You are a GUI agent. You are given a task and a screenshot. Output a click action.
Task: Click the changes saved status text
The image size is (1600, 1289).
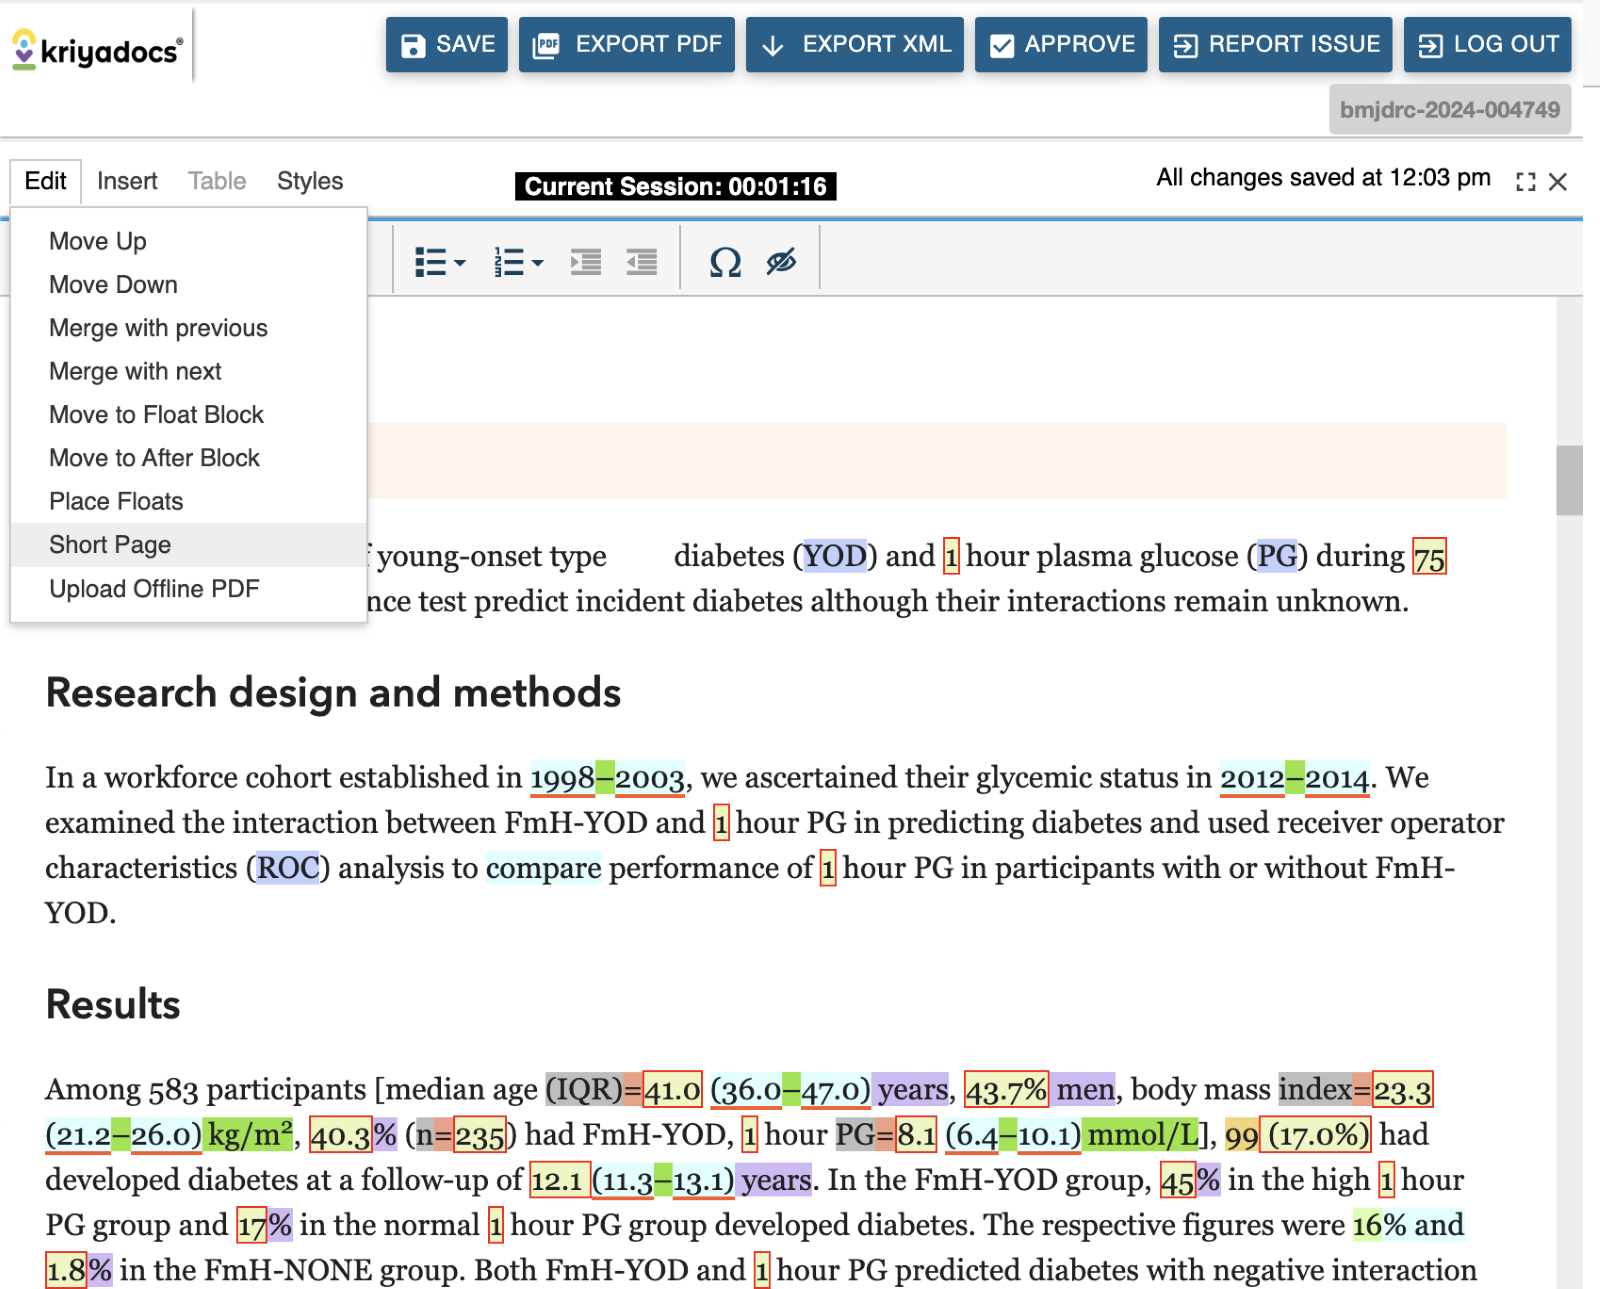pyautogui.click(x=1324, y=178)
